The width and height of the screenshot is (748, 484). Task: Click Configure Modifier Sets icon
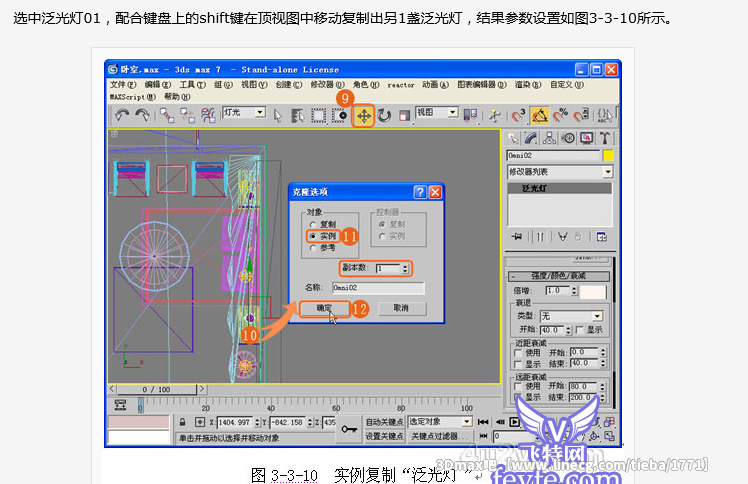[601, 237]
